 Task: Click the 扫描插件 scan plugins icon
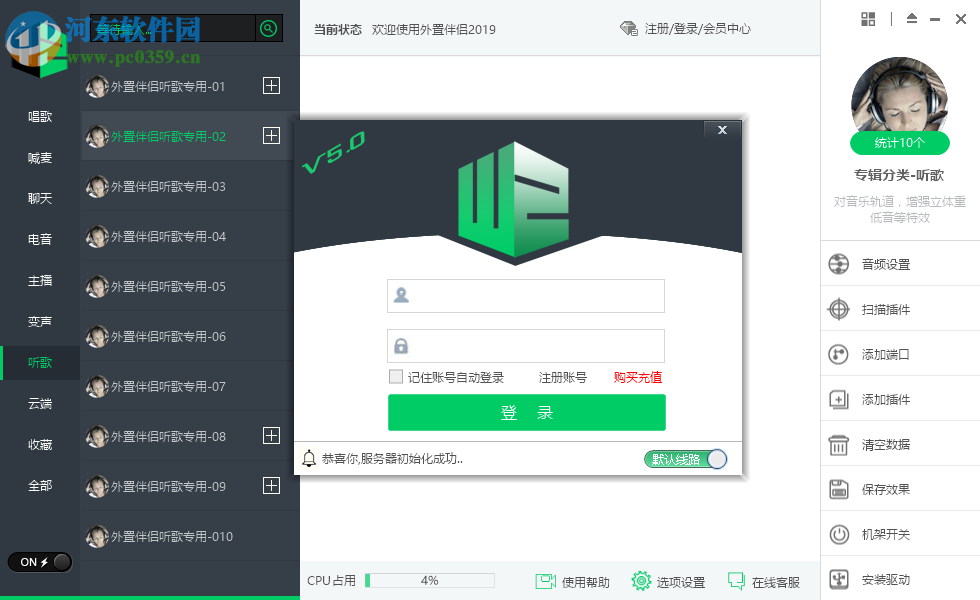838,308
